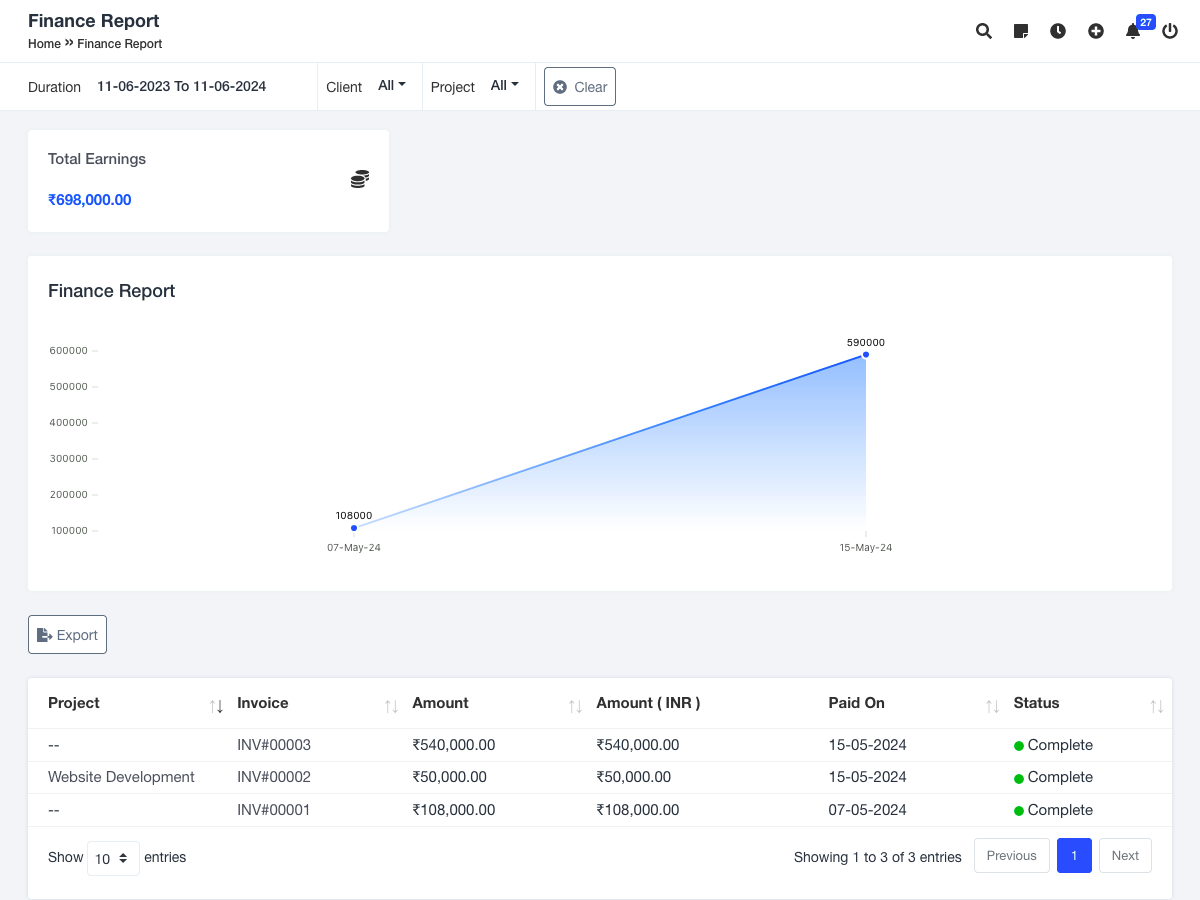
Task: Click the Export button
Action: [x=68, y=635]
